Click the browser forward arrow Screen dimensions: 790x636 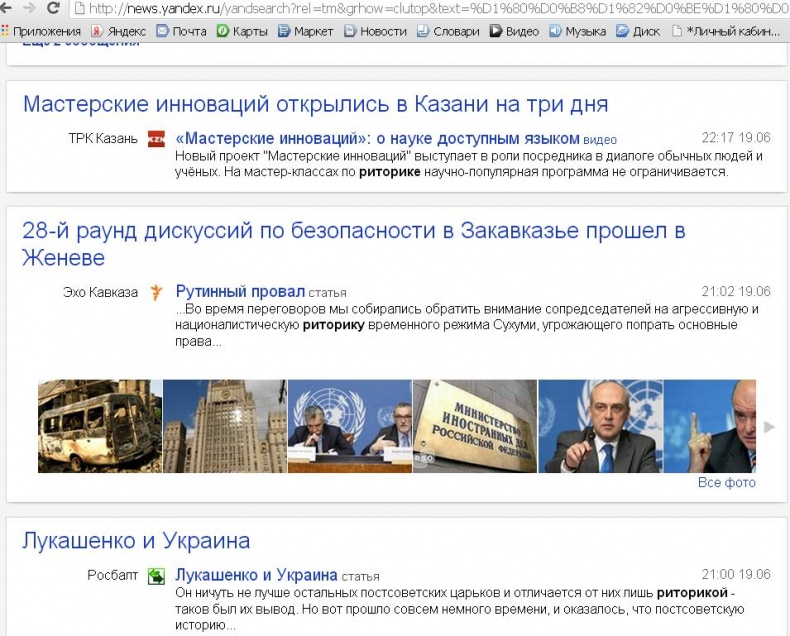[29, 8]
